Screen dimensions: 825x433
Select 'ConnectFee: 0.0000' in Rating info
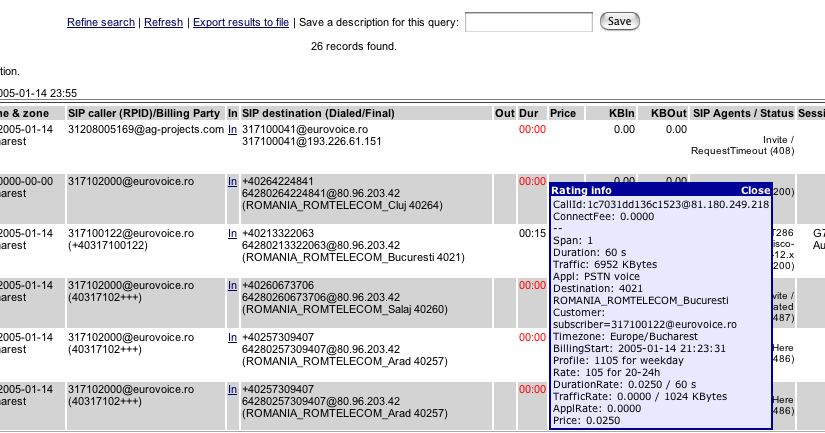603,216
